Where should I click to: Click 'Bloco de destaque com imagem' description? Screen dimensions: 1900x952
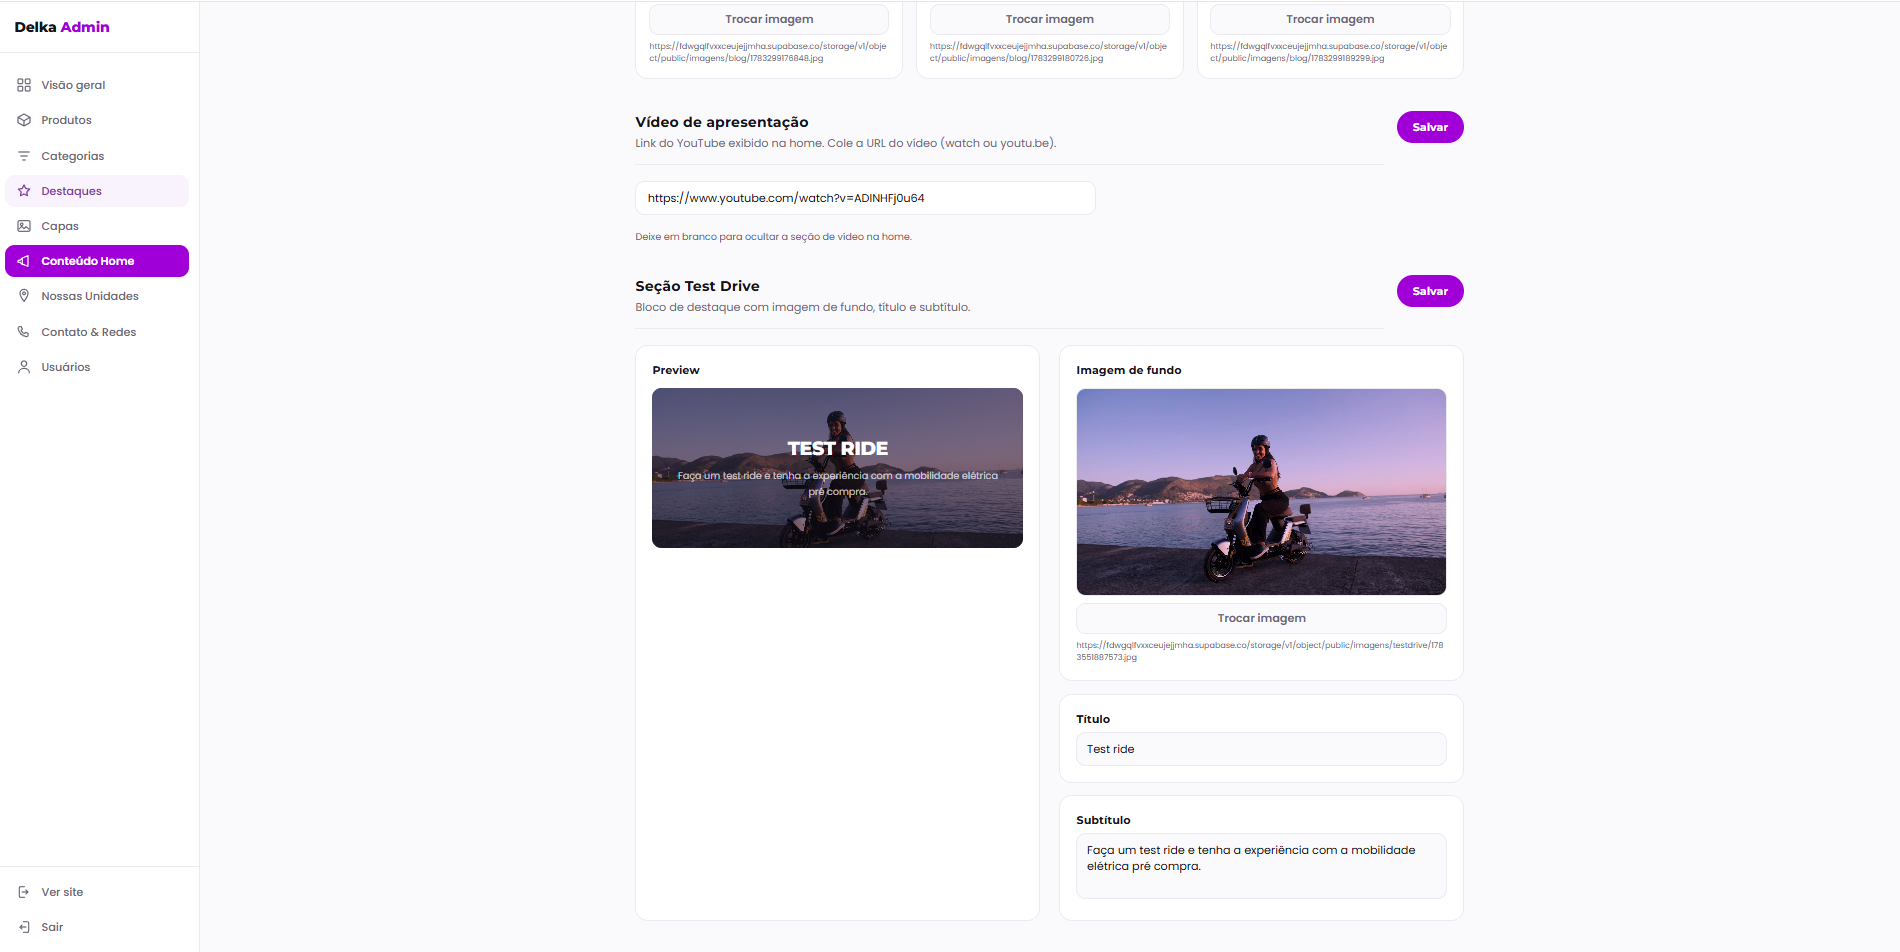[x=802, y=307]
